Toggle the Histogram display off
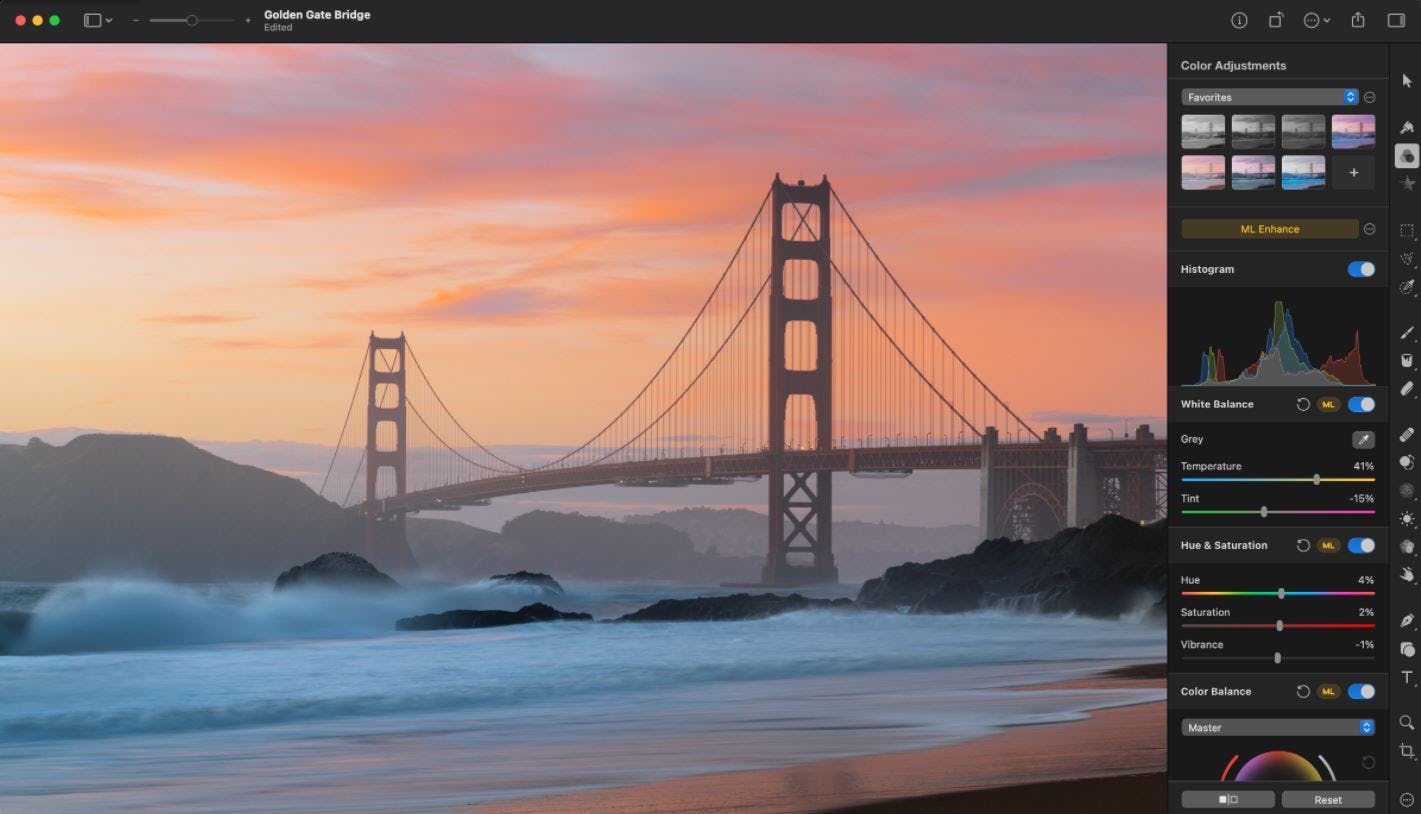The height and width of the screenshot is (814, 1421). 1360,269
